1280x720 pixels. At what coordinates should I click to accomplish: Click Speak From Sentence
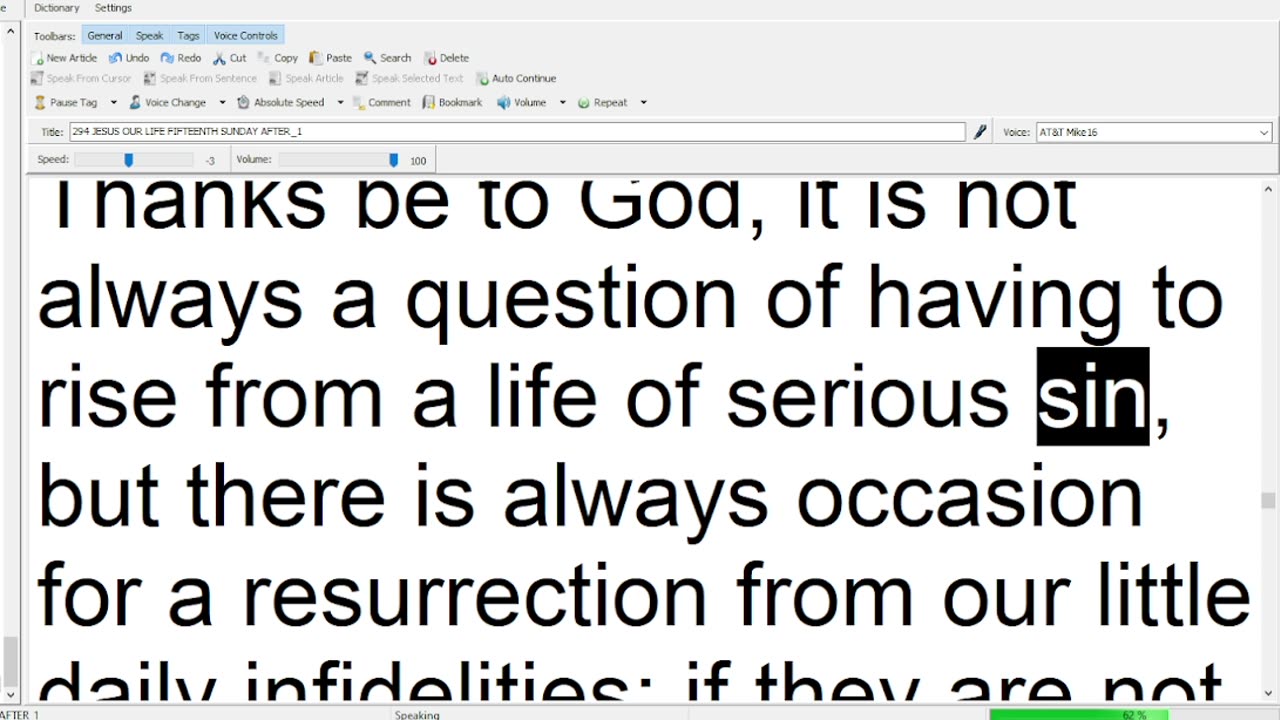[x=201, y=78]
